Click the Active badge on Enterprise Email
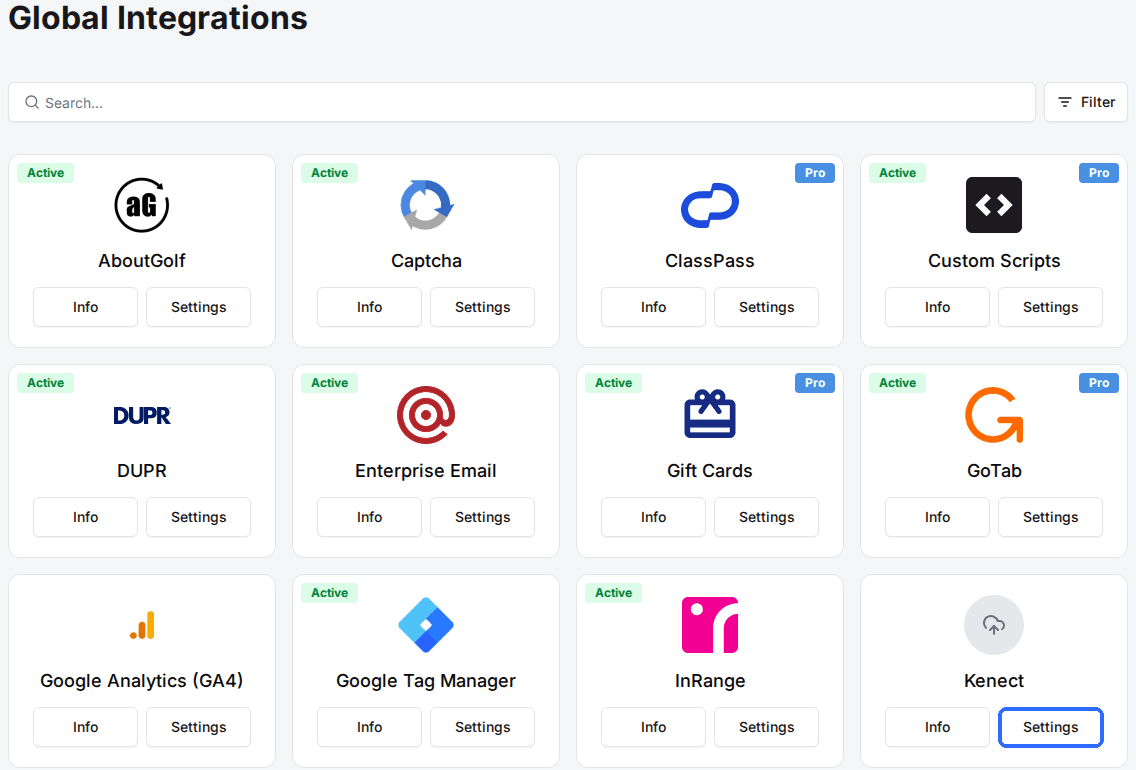 coord(330,383)
